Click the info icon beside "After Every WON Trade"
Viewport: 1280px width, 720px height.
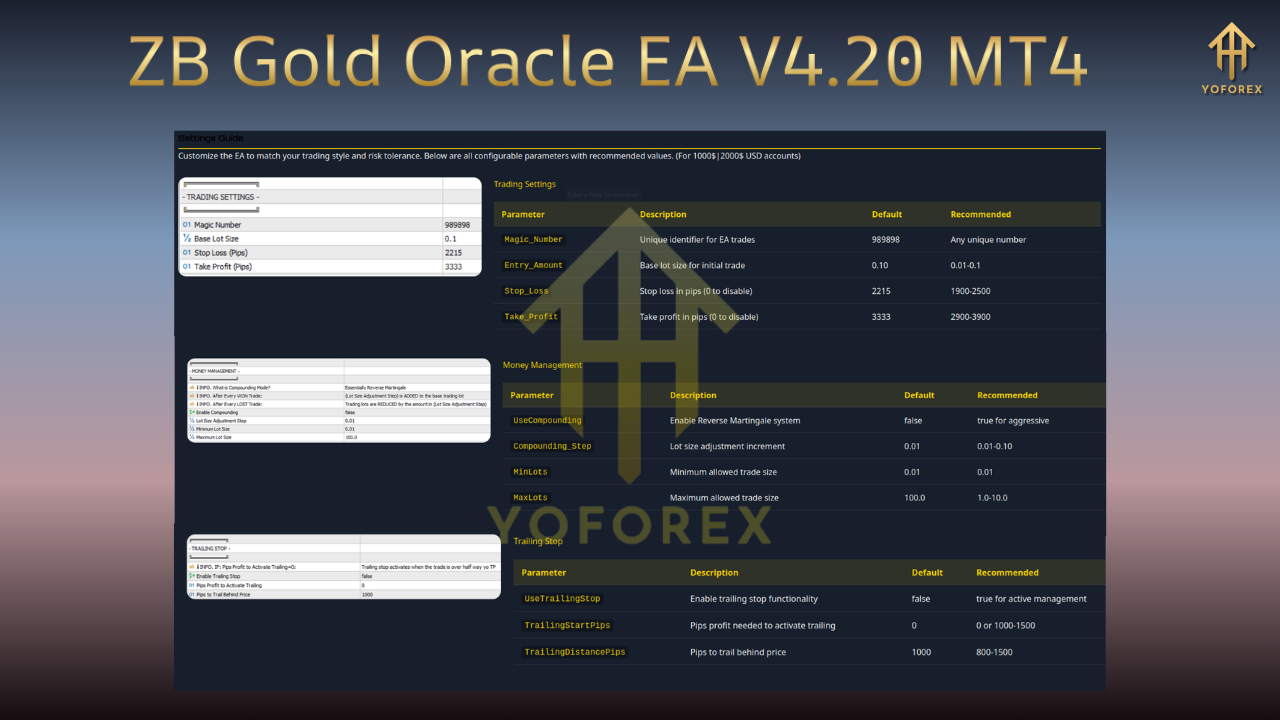click(191, 395)
